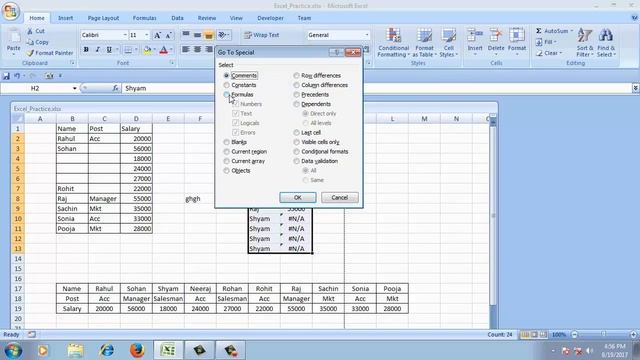Select the Precedents radio option
640x360 pixels.
coord(296,94)
